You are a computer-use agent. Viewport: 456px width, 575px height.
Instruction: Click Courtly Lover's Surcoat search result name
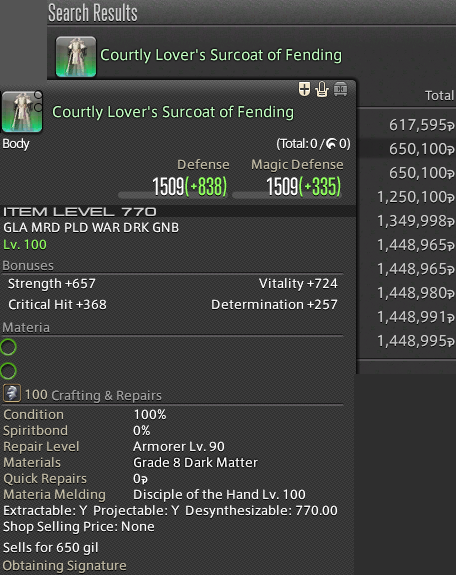221,55
